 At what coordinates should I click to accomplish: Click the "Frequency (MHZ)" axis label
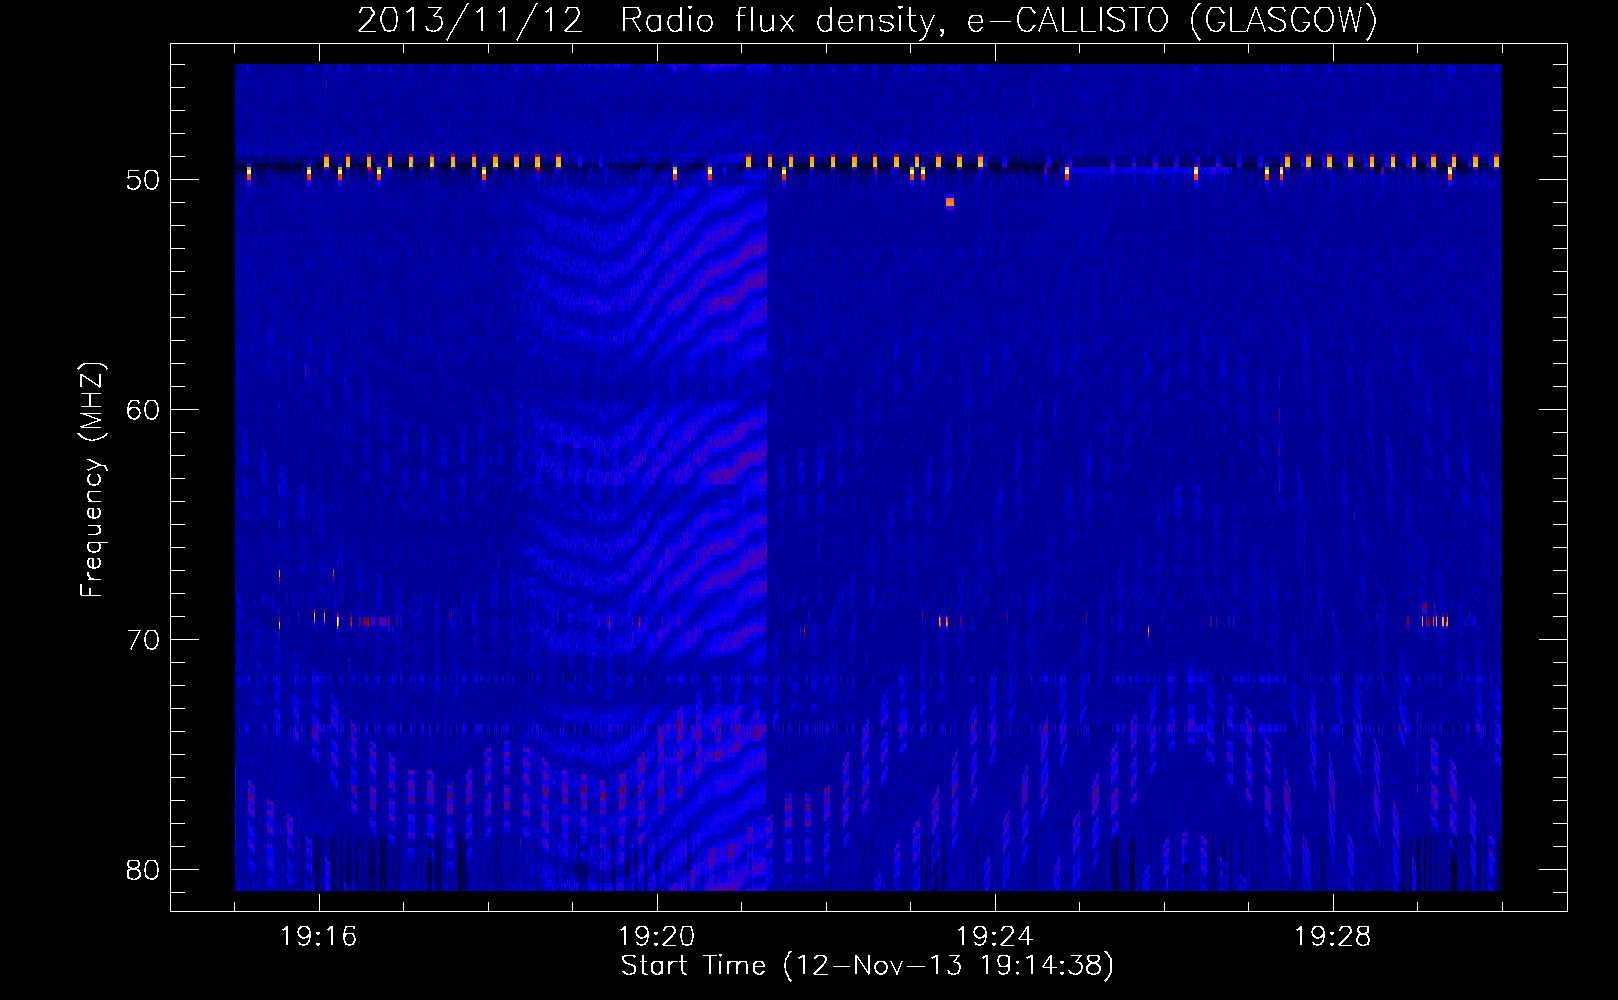tap(91, 480)
